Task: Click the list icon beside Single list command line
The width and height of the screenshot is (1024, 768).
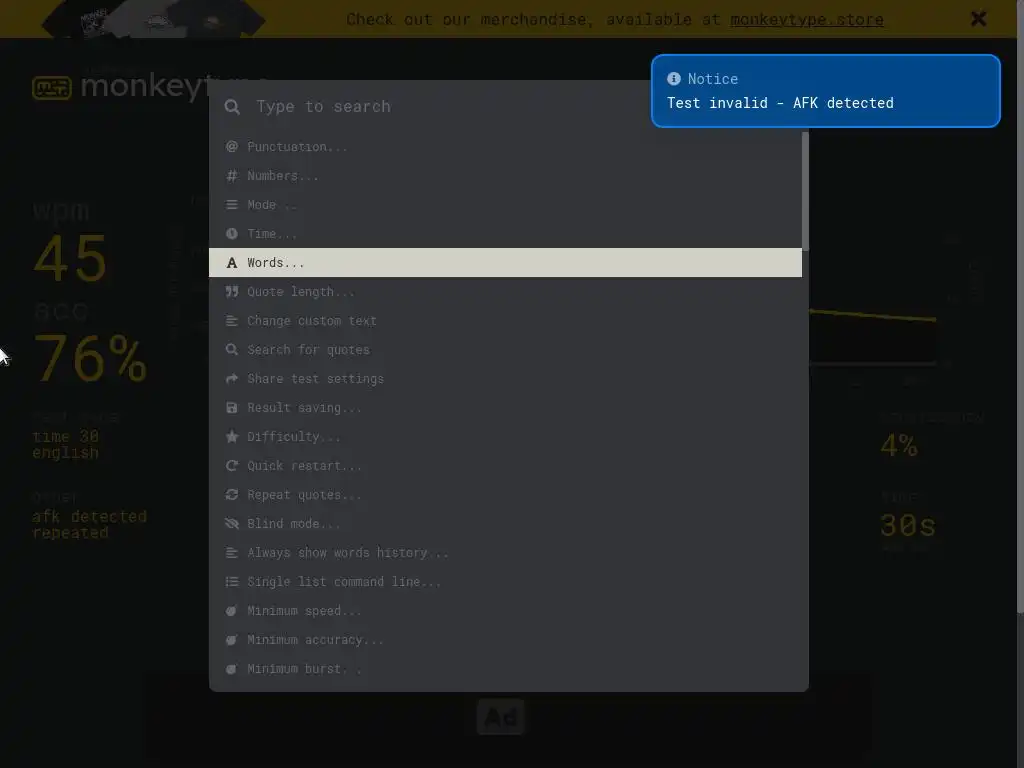Action: pyautogui.click(x=232, y=581)
